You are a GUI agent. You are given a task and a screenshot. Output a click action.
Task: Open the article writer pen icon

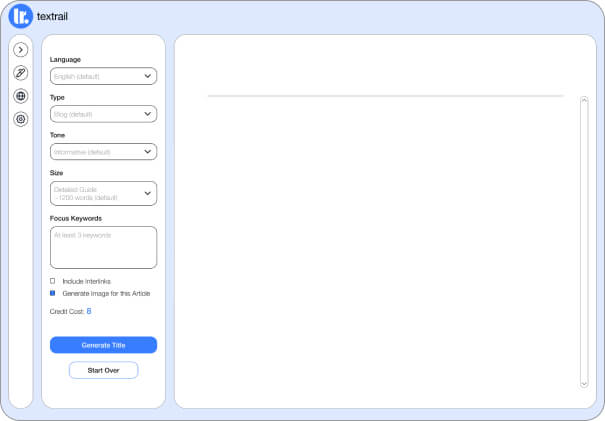21,73
